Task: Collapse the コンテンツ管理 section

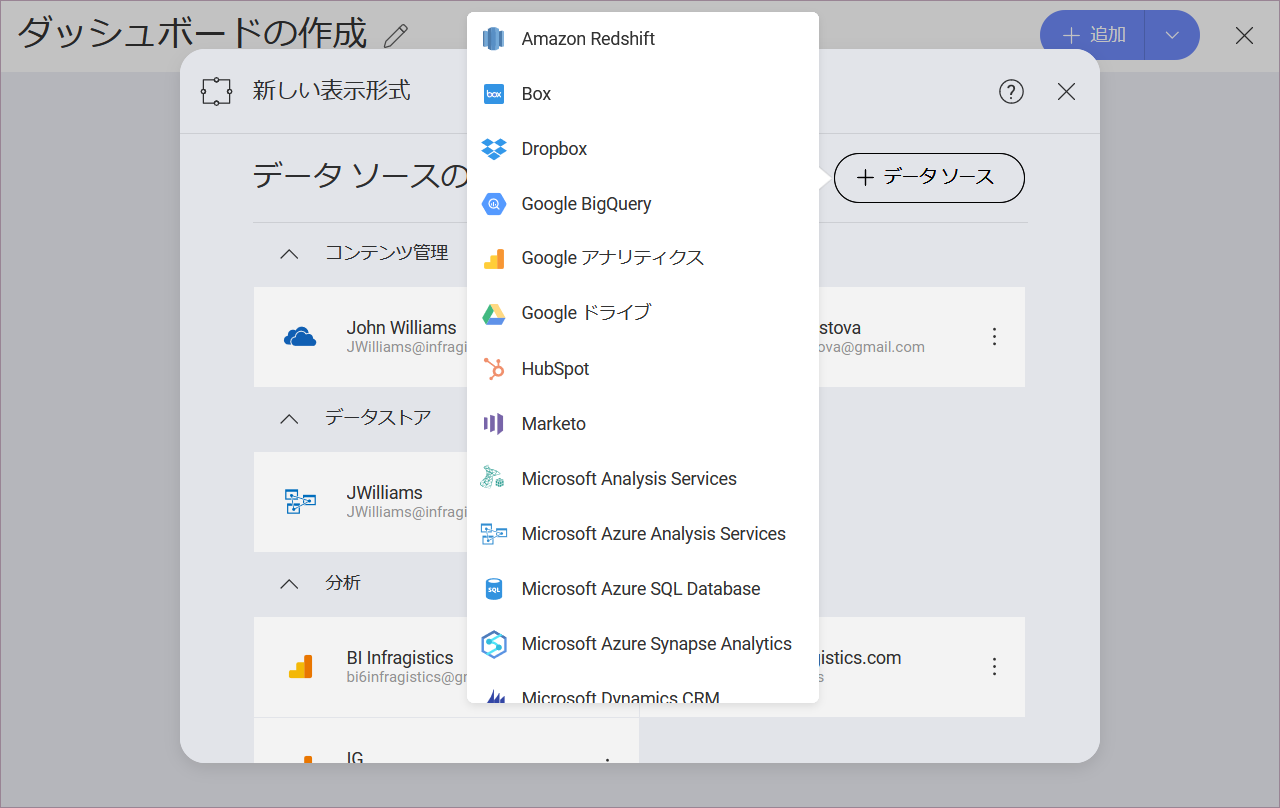Action: (289, 254)
